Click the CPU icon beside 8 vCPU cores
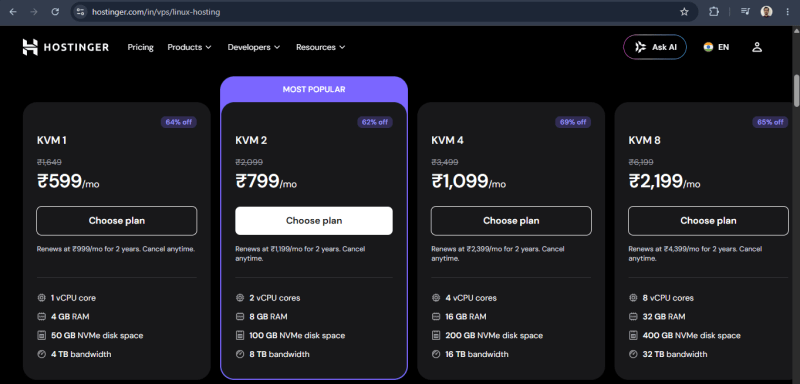This screenshot has width=800, height=384. [x=633, y=298]
